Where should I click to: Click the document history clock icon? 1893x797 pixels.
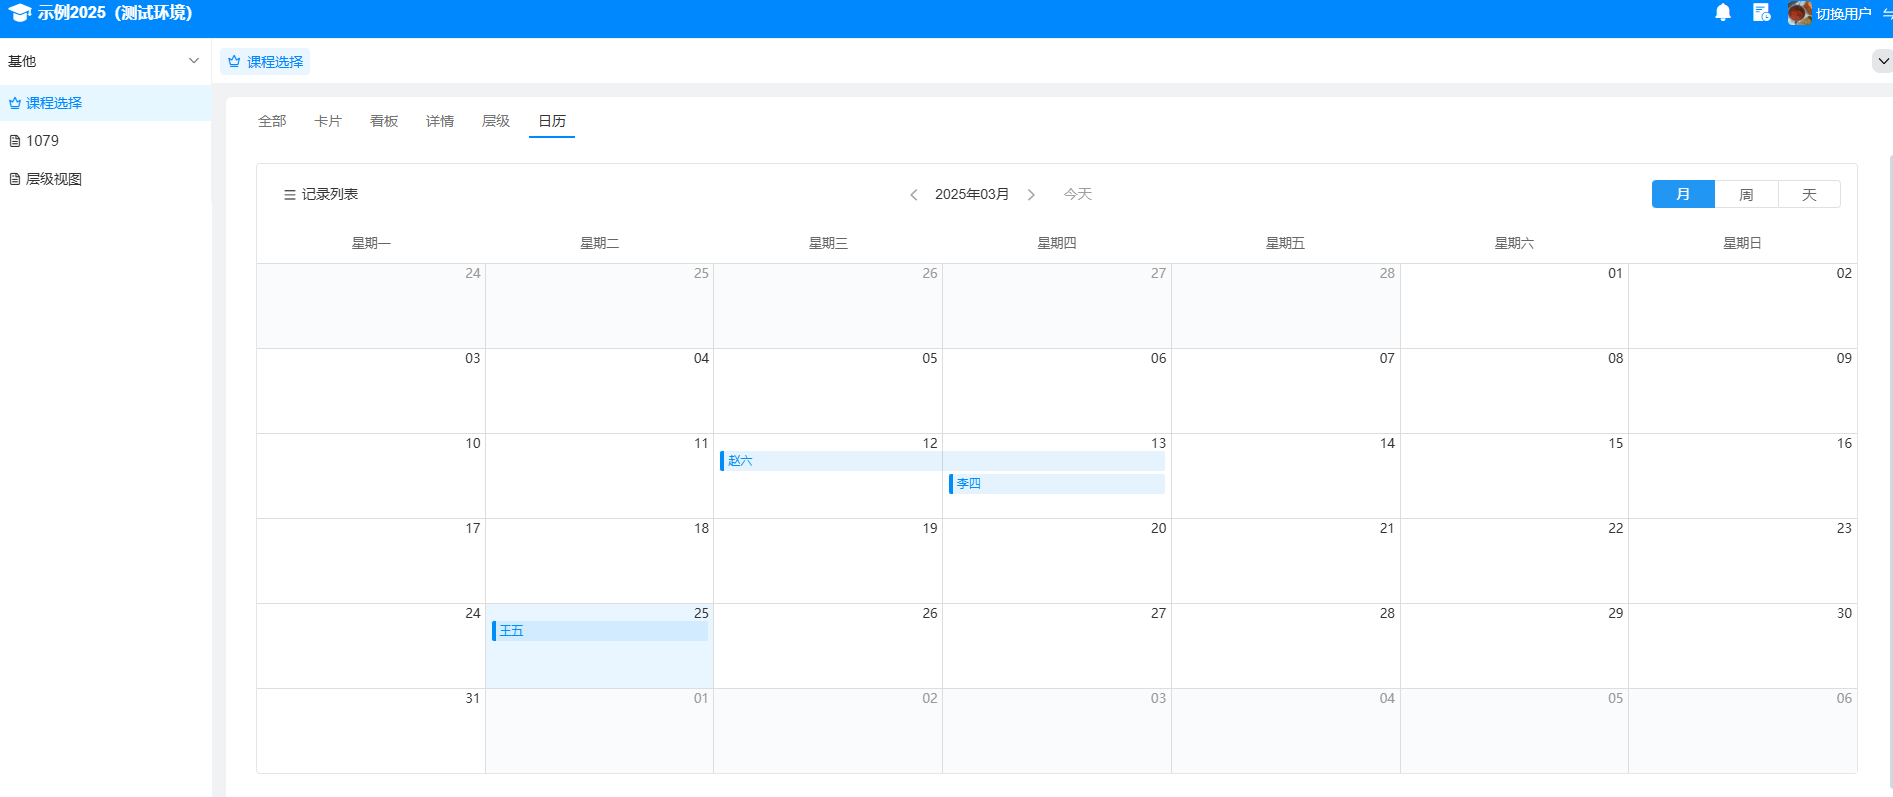point(1761,13)
